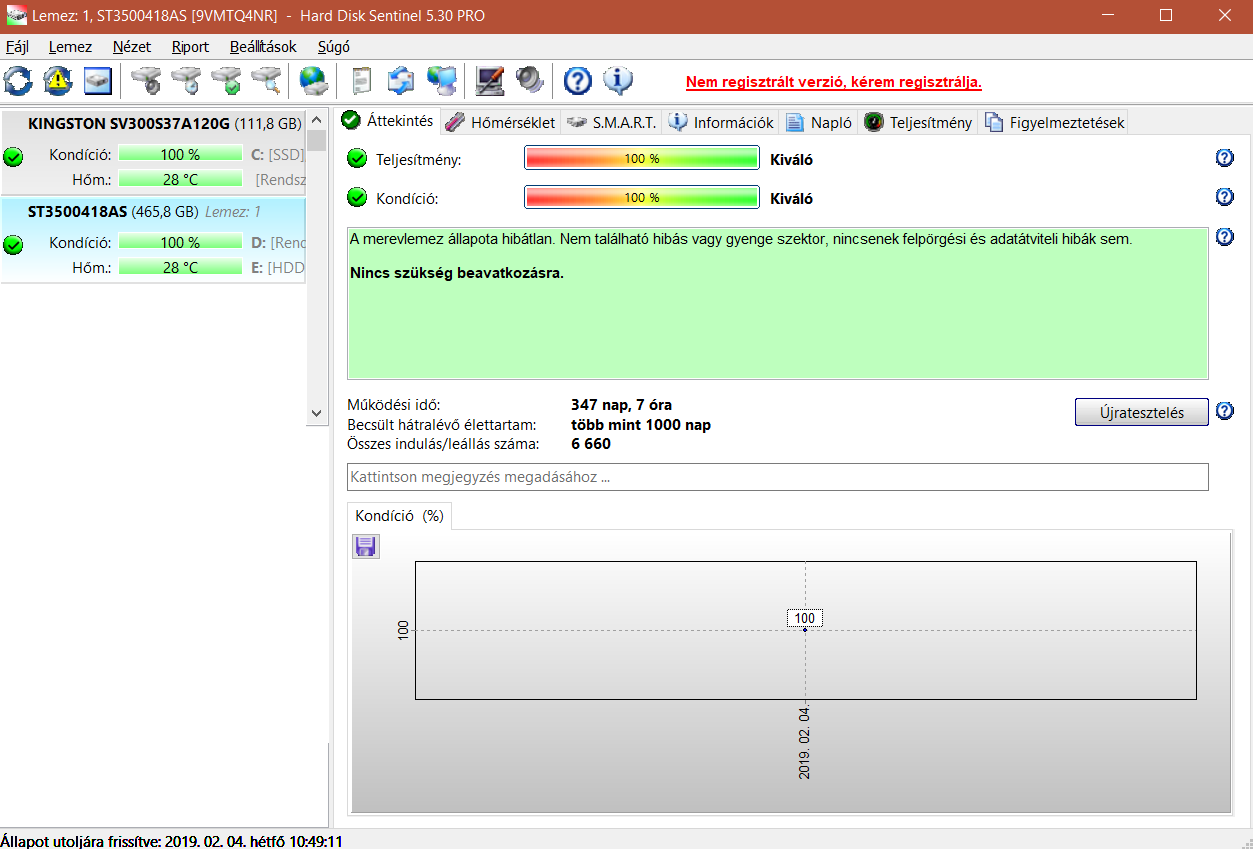Click the C: [SSD] partition label
This screenshot has width=1253, height=849.
coord(277,154)
